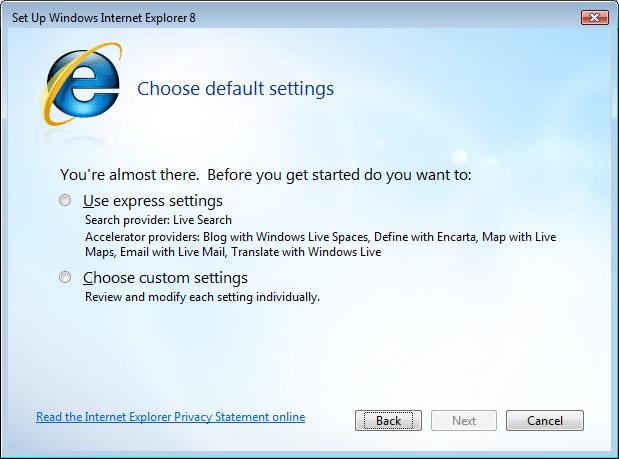This screenshot has height=459, width=619.
Task: Click the "Choose custom settings" label text
Action: coord(165,278)
